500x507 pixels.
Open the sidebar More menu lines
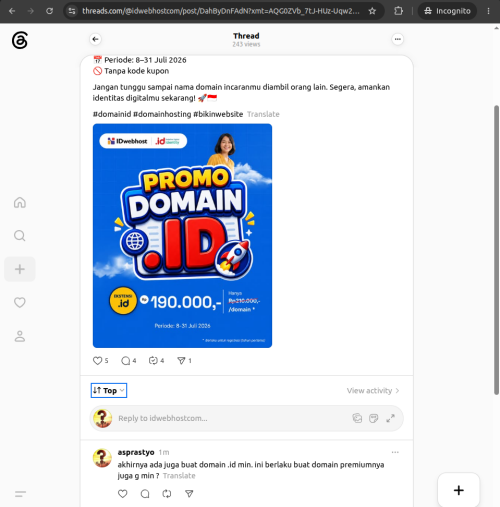click(x=20, y=494)
